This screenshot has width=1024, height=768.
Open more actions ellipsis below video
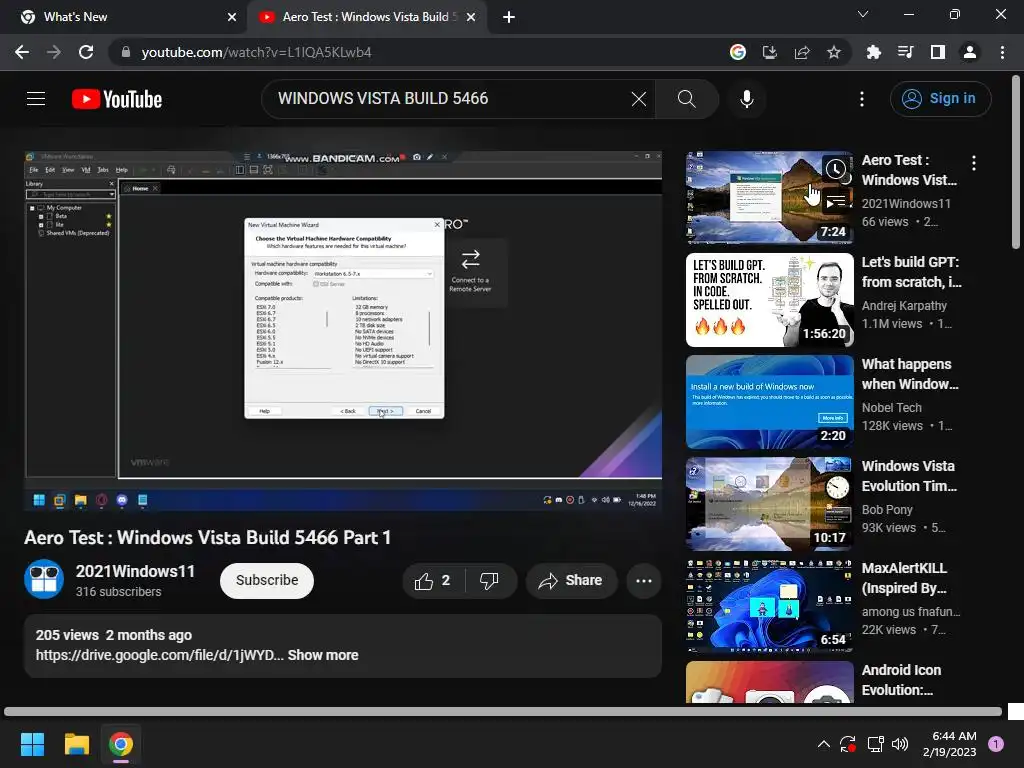(x=644, y=581)
